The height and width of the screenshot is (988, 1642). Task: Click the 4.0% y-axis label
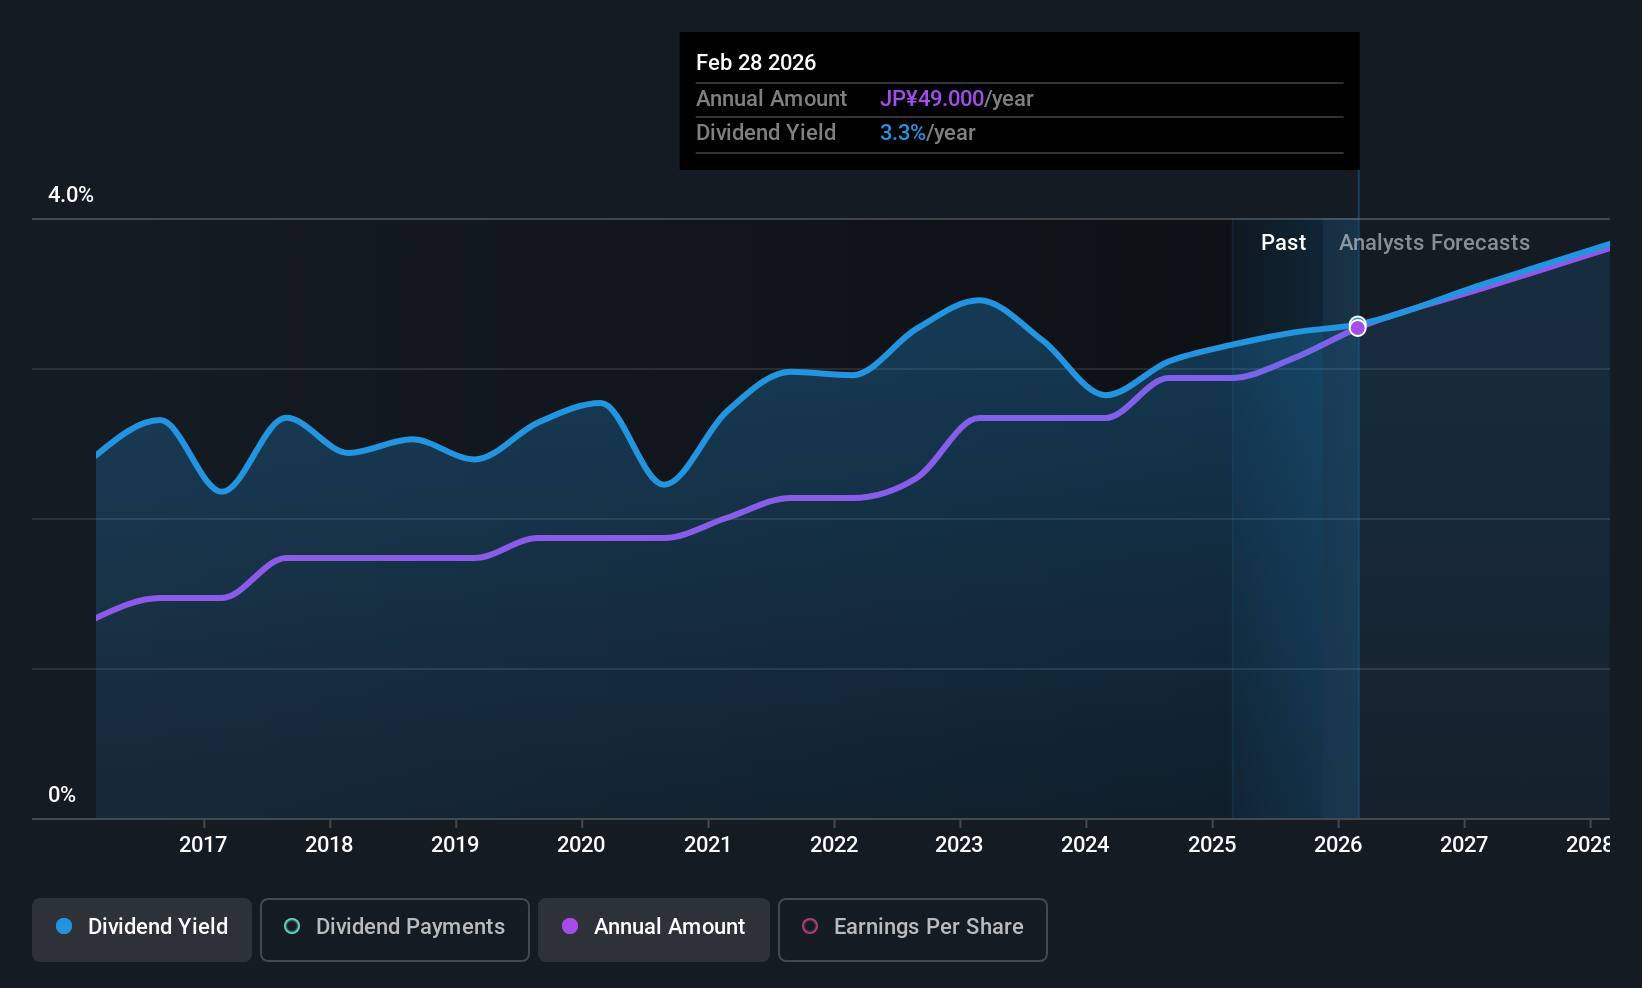[71, 195]
